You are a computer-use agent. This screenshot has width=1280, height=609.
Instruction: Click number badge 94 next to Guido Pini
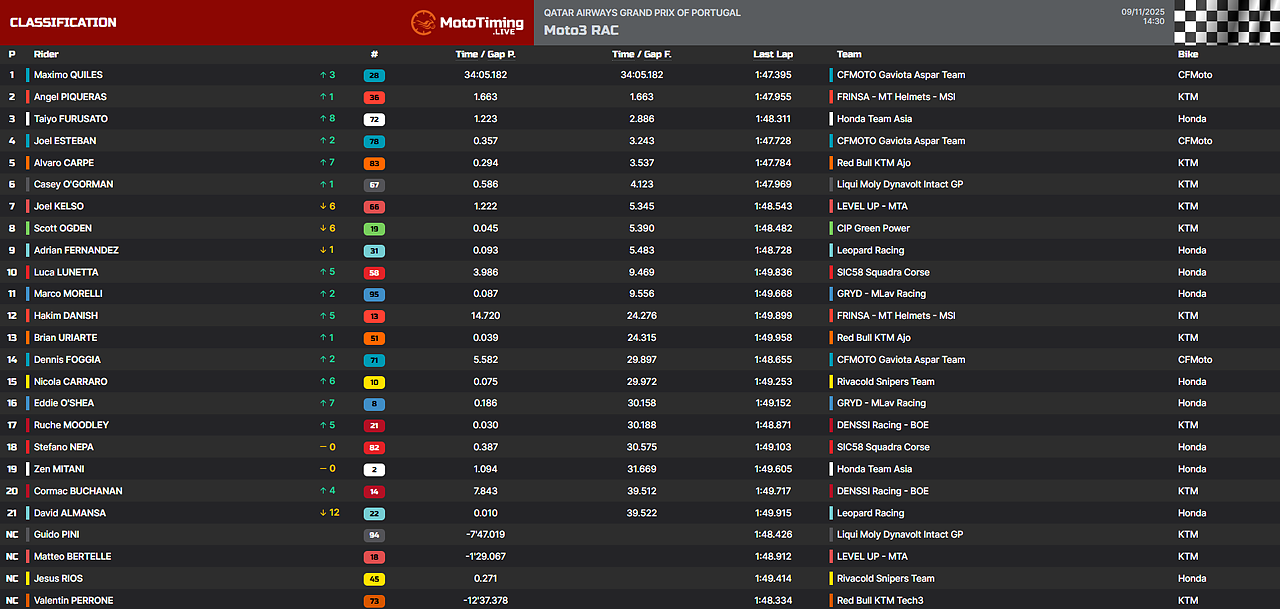point(375,535)
